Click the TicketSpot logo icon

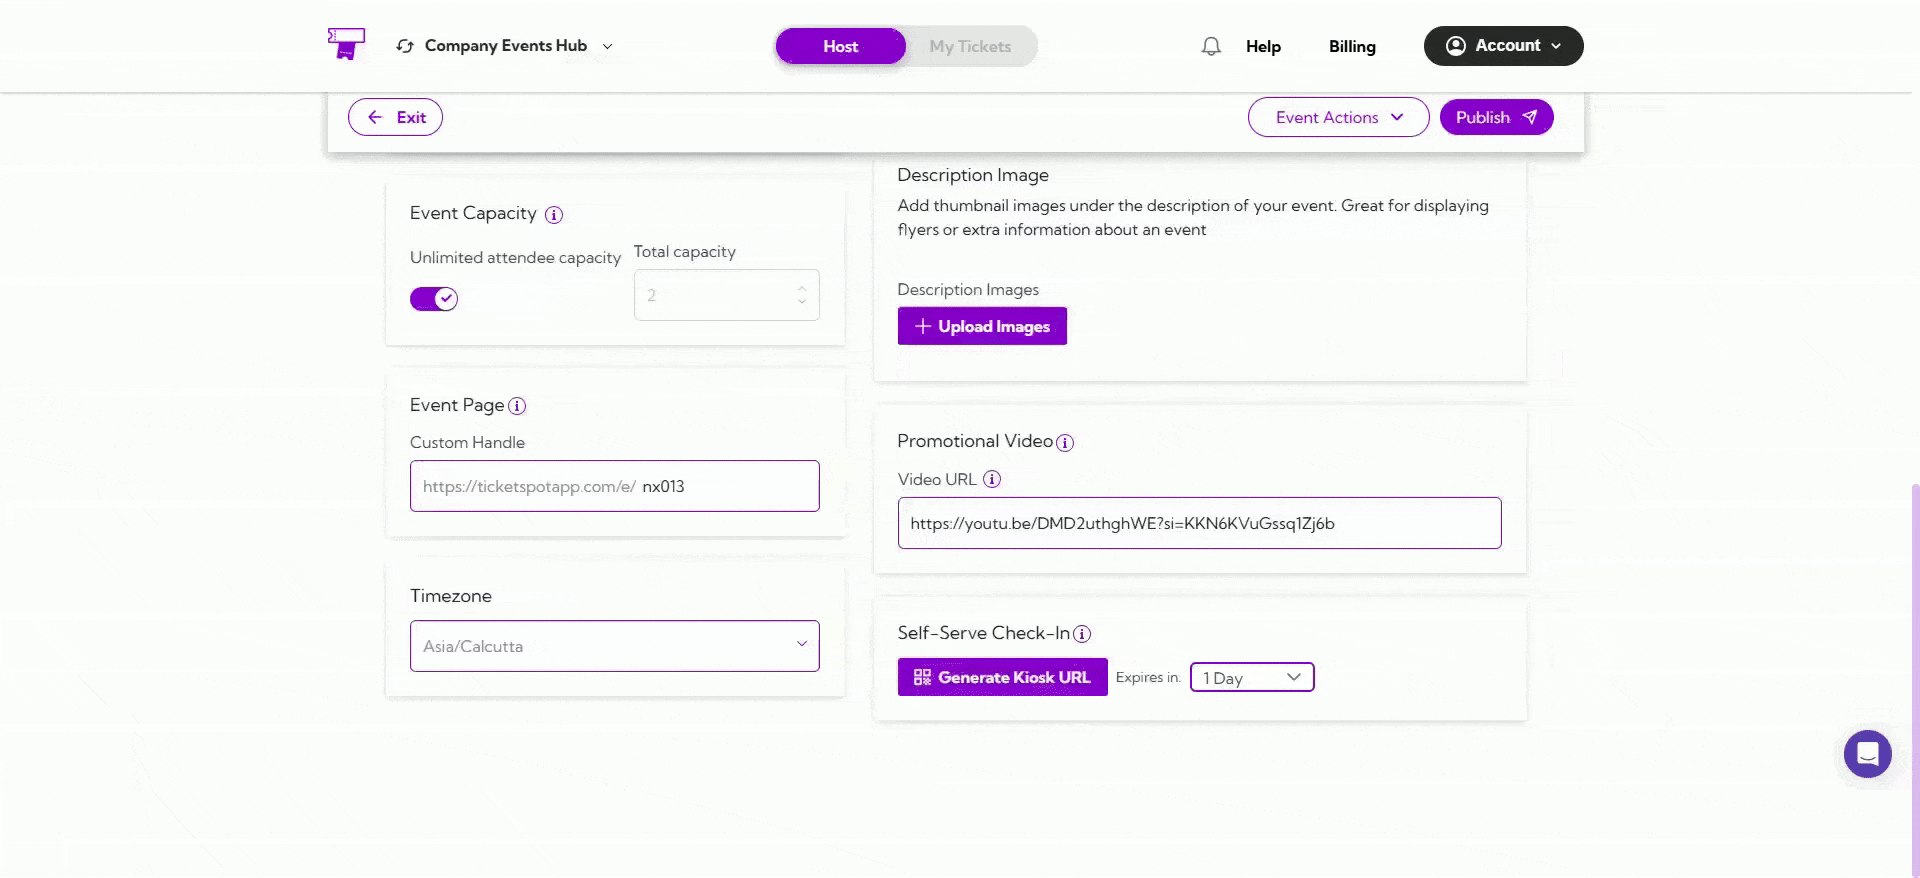[x=346, y=44]
